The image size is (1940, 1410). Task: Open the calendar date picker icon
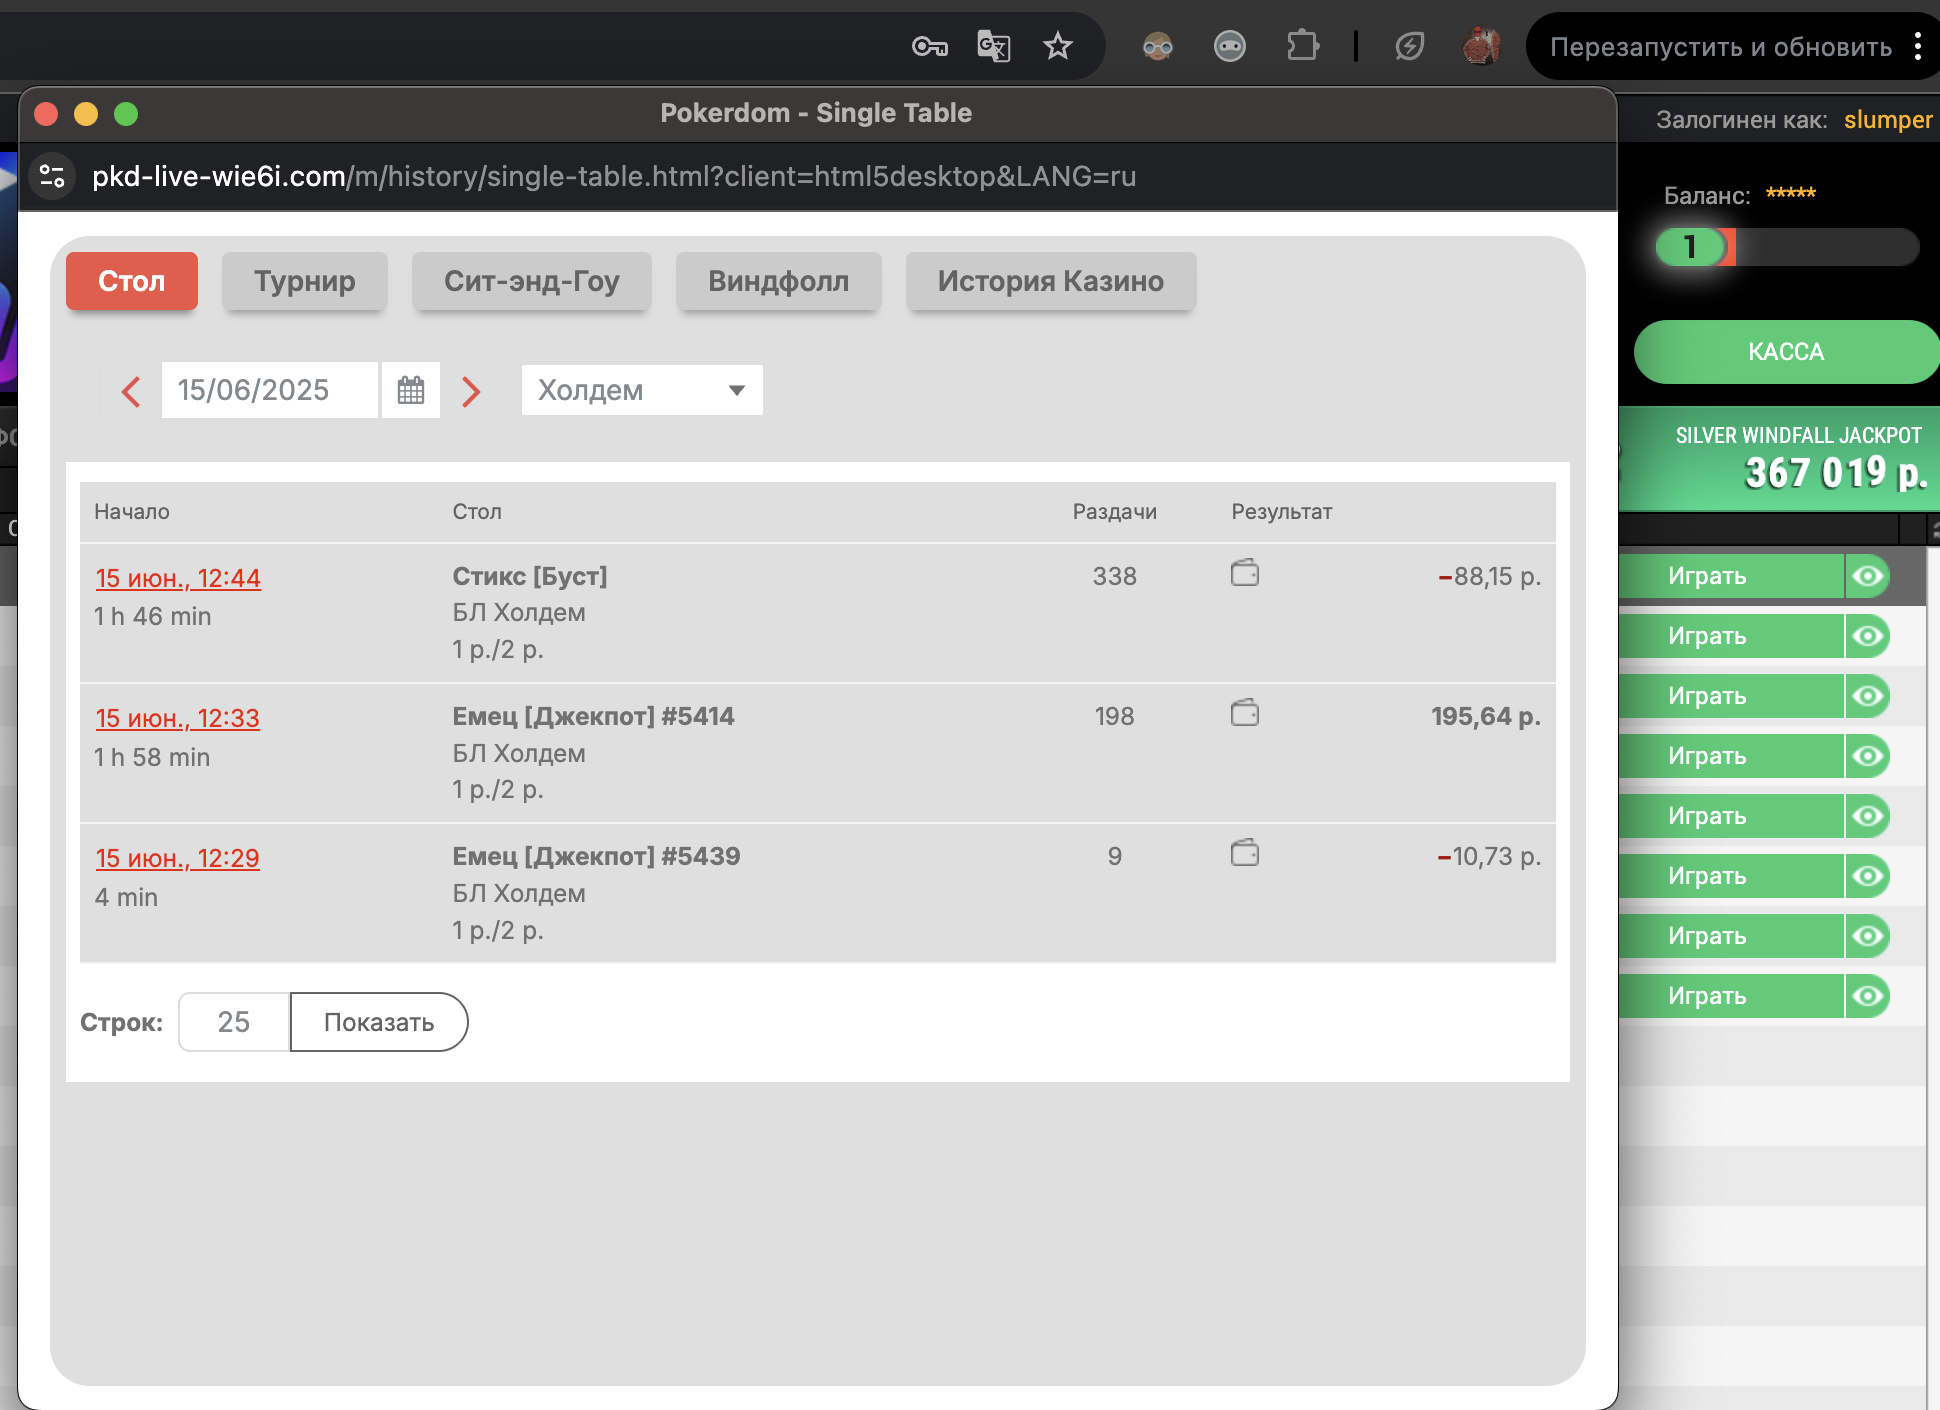click(411, 390)
